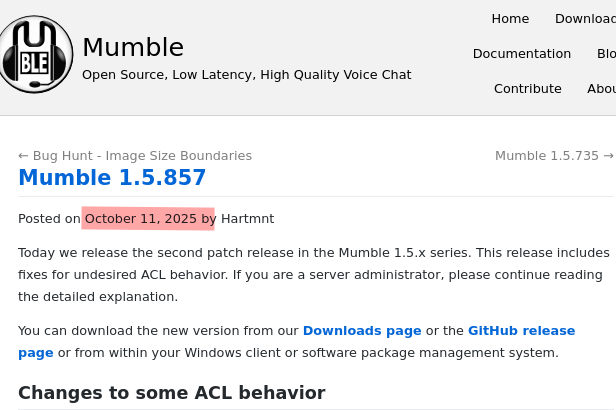Click the highlighted date October 11, 2025
Viewport: 616px width, 410px height.
[141, 219]
